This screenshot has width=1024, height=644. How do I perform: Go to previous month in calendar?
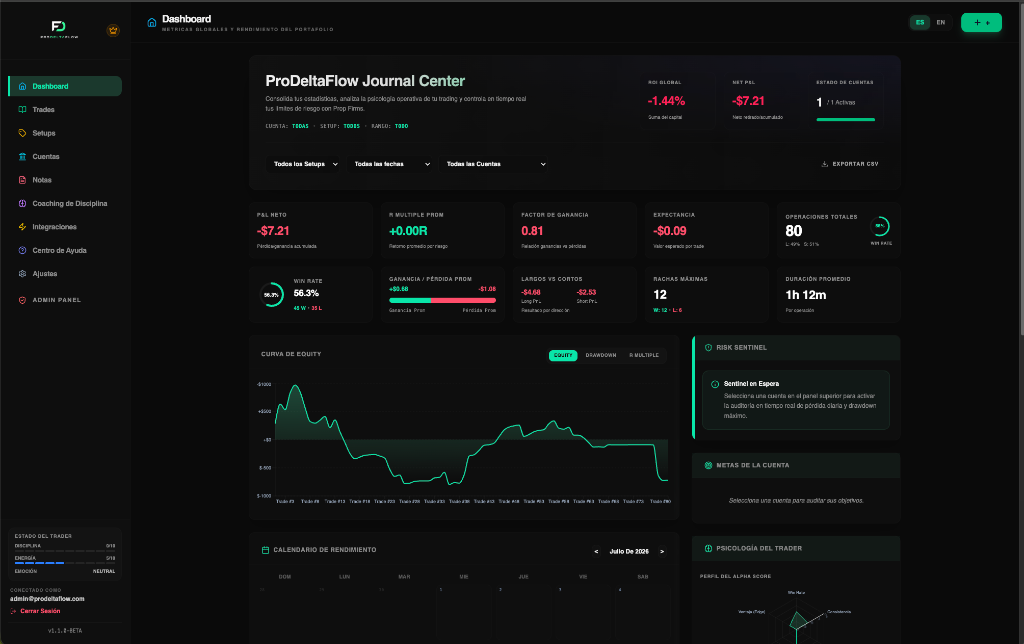pos(596,552)
